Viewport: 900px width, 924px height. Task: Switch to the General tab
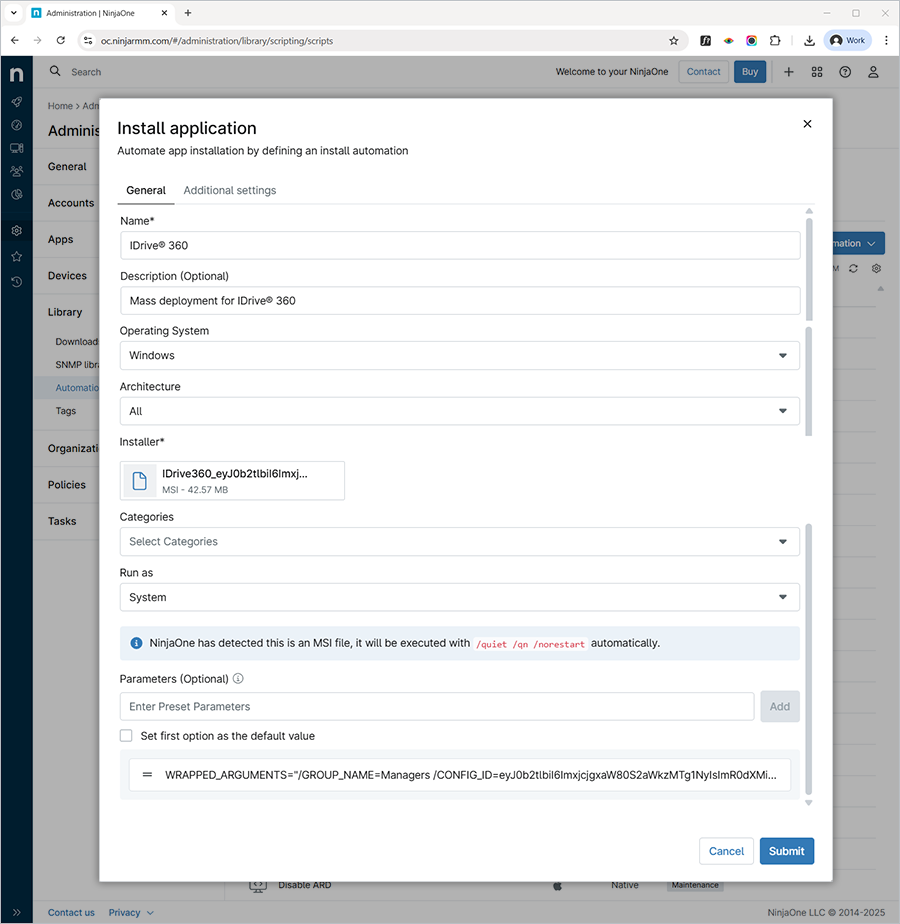(x=146, y=190)
